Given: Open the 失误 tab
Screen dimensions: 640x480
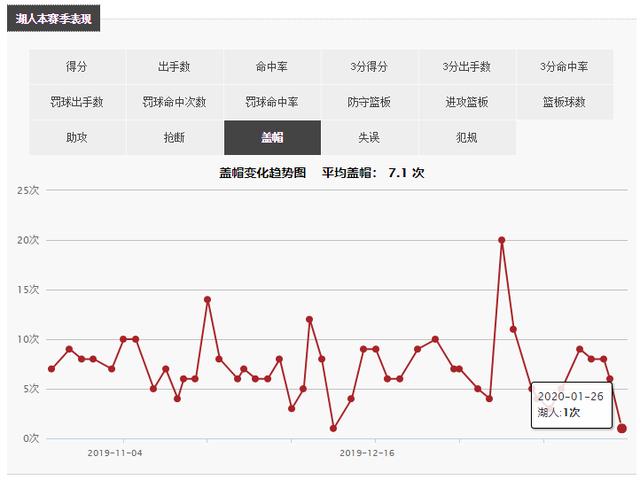Looking at the screenshot, I should pos(369,138).
